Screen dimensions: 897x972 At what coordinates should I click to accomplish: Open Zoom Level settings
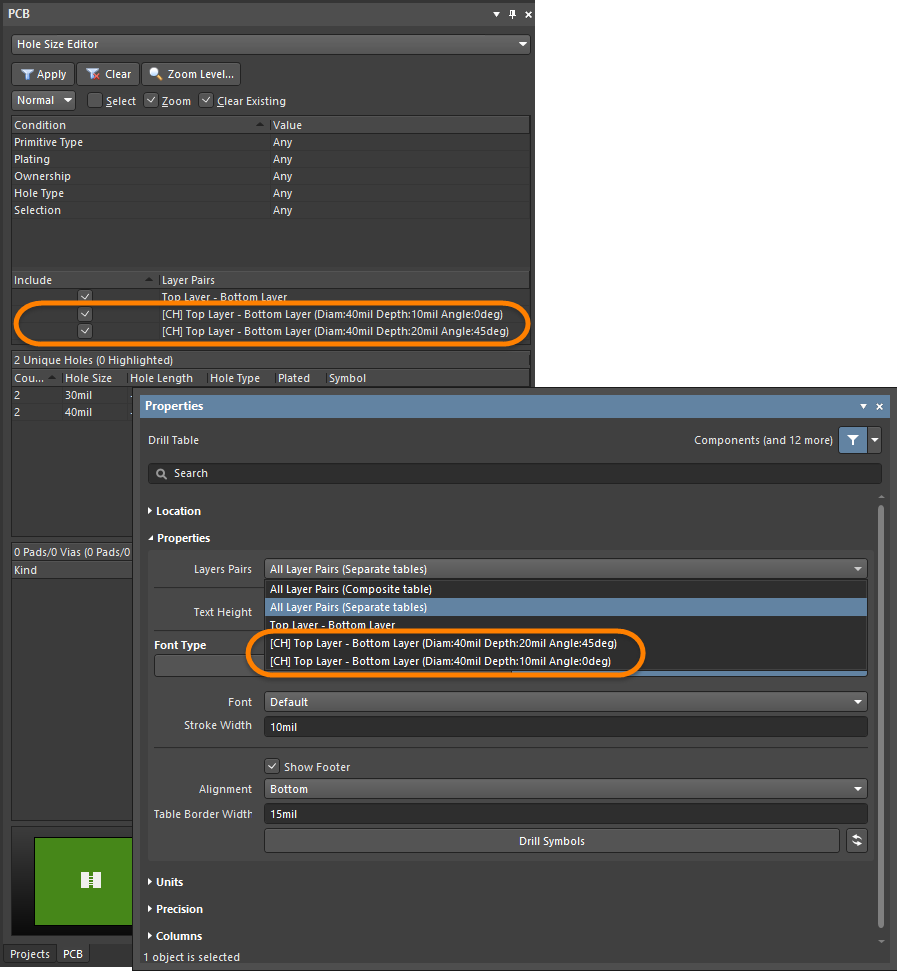[191, 74]
